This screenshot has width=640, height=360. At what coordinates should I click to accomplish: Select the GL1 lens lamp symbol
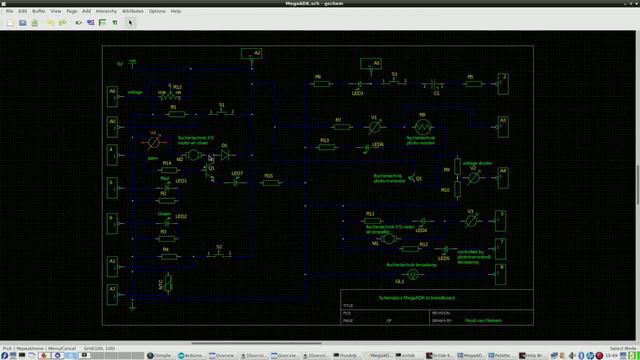coord(413,275)
